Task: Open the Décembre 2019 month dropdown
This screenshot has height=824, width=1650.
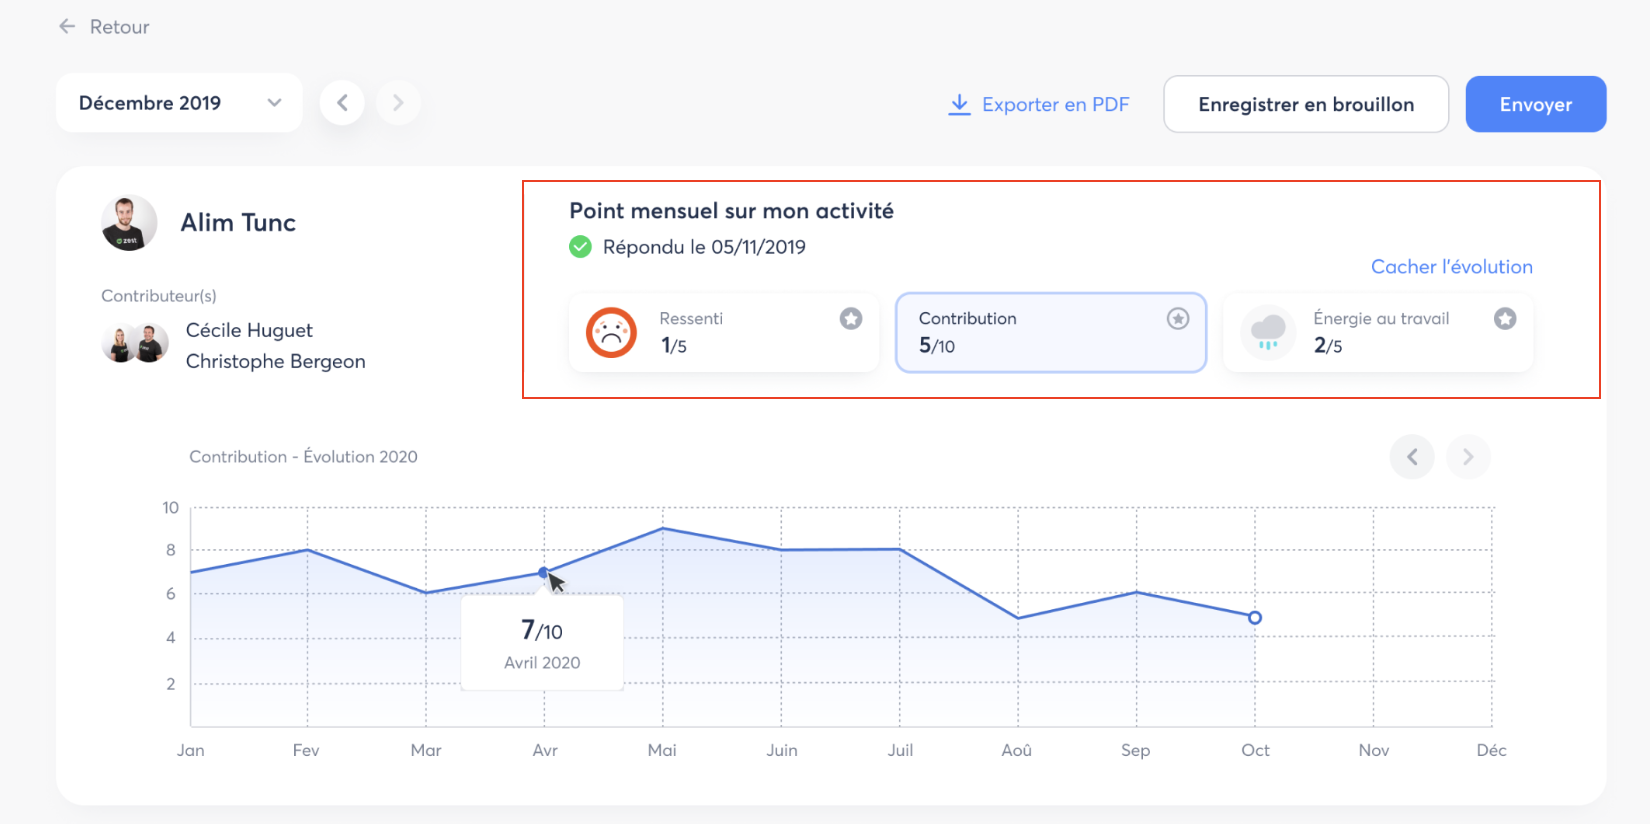Action: pyautogui.click(x=179, y=103)
